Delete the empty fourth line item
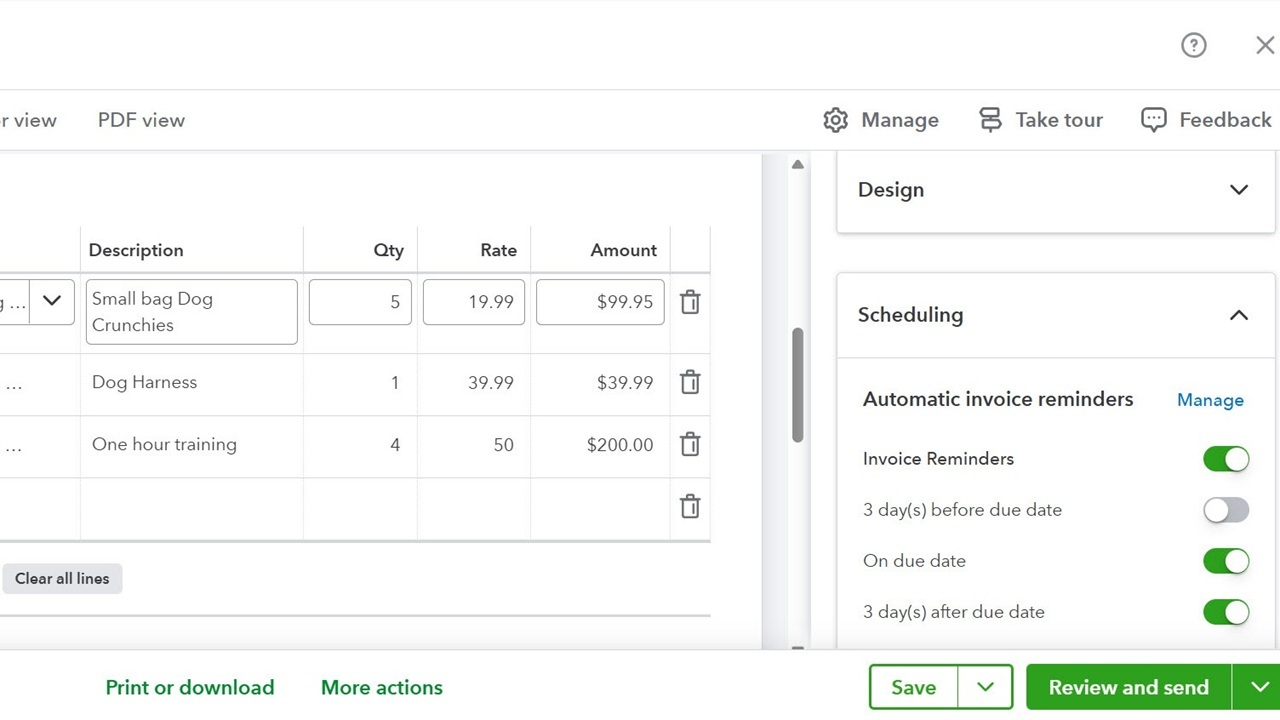Screen dimensions: 1280x720 (x=690, y=506)
